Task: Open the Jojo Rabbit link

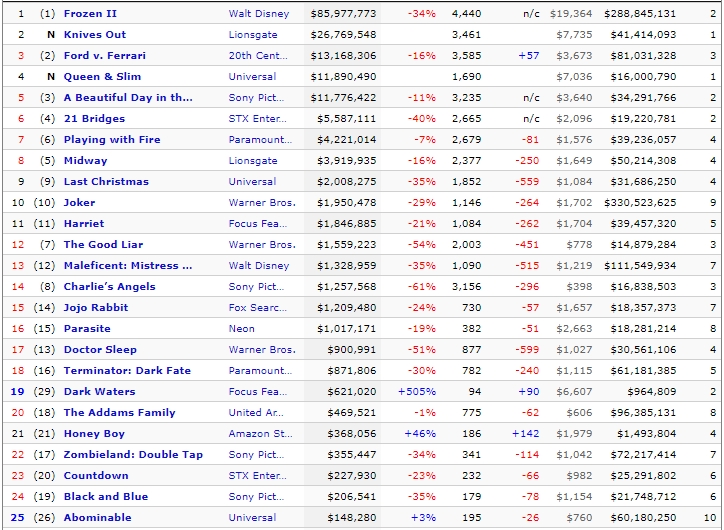Action: pos(96,307)
